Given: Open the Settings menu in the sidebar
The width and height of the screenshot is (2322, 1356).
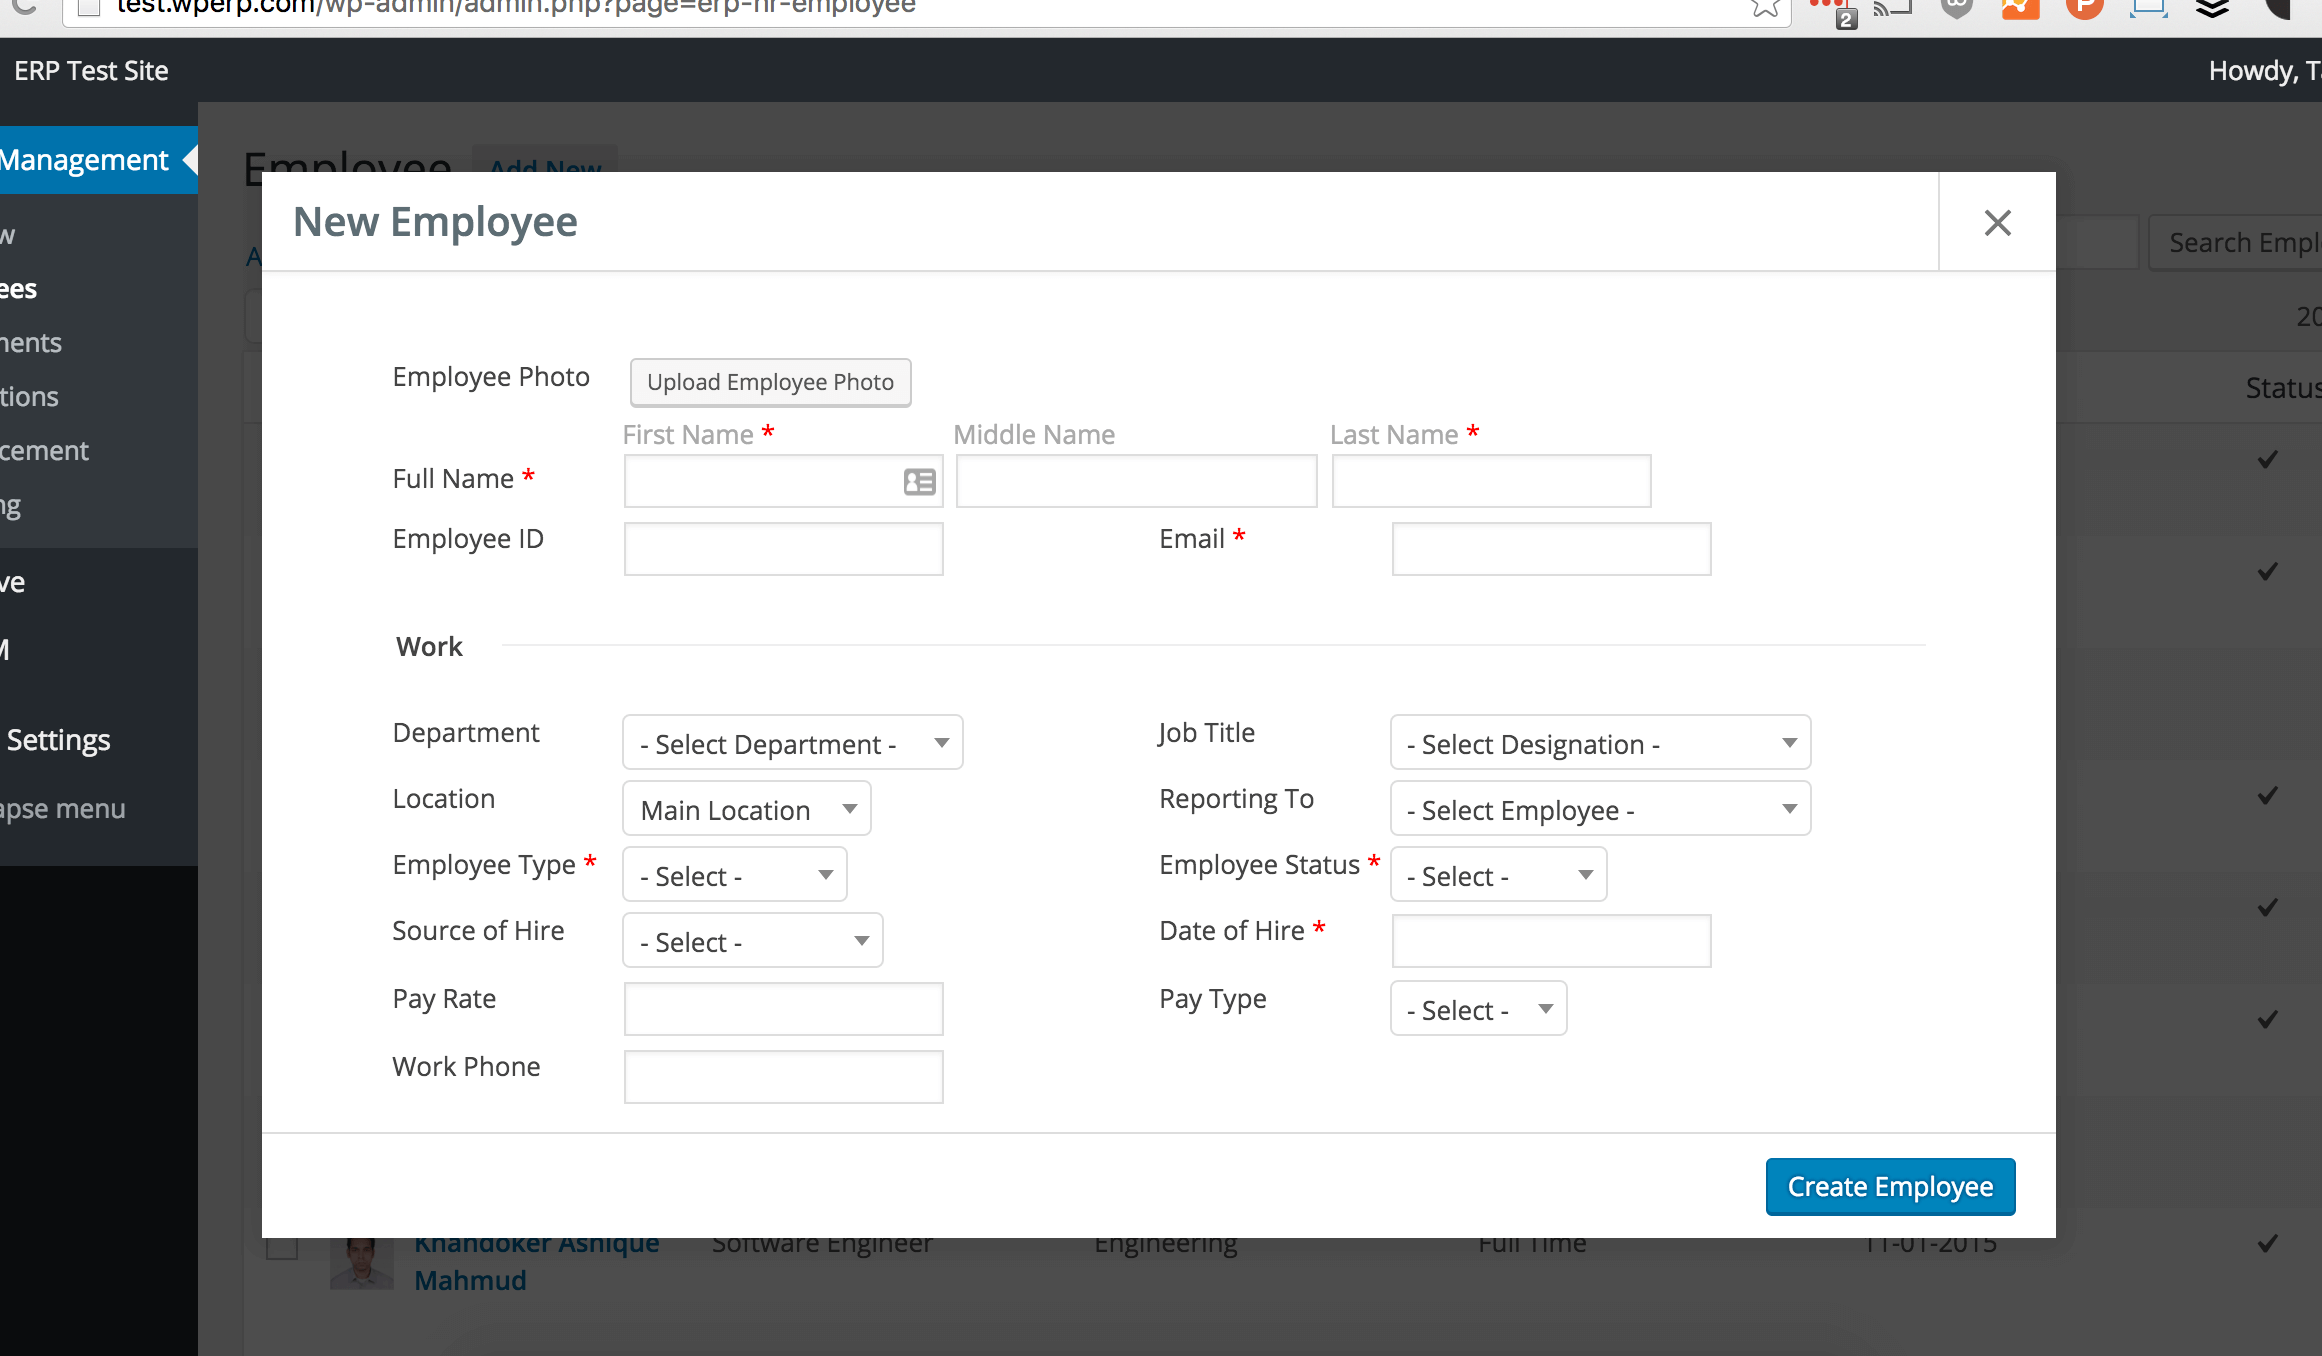Looking at the screenshot, I should click(x=58, y=740).
